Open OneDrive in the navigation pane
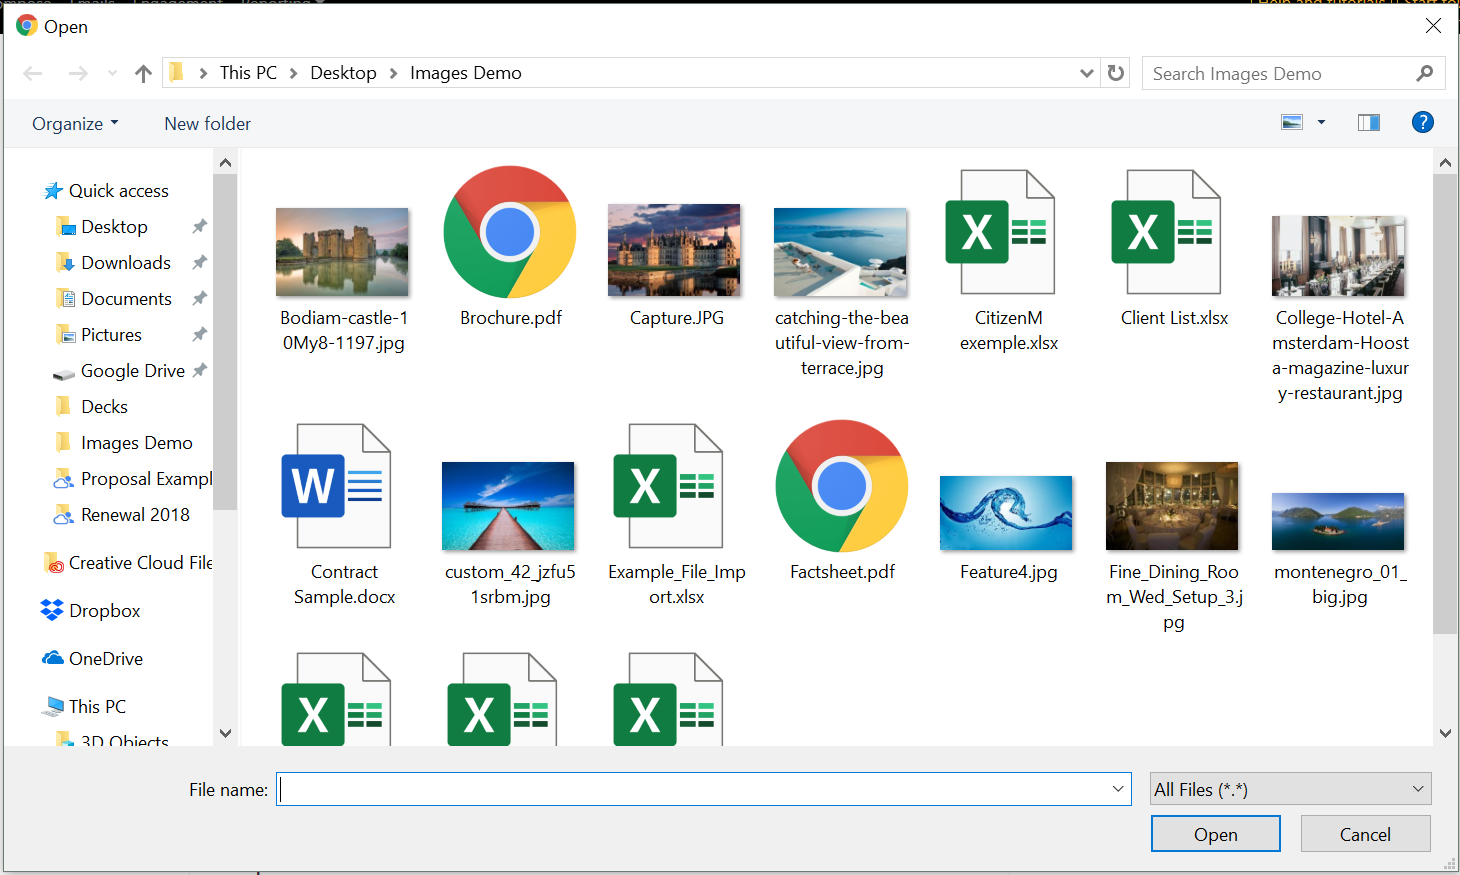This screenshot has width=1460, height=875. tap(105, 659)
